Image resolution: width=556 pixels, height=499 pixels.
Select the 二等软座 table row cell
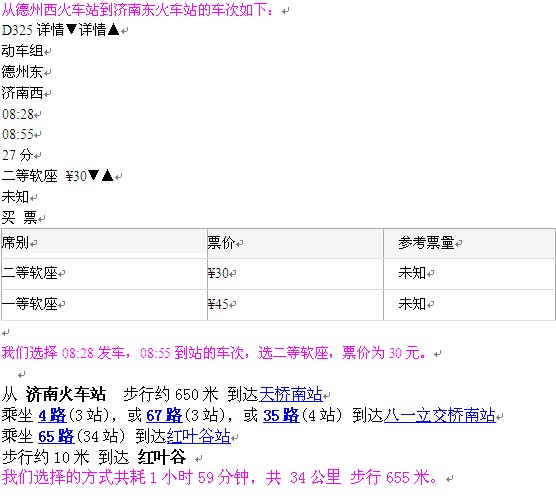(x=104, y=273)
